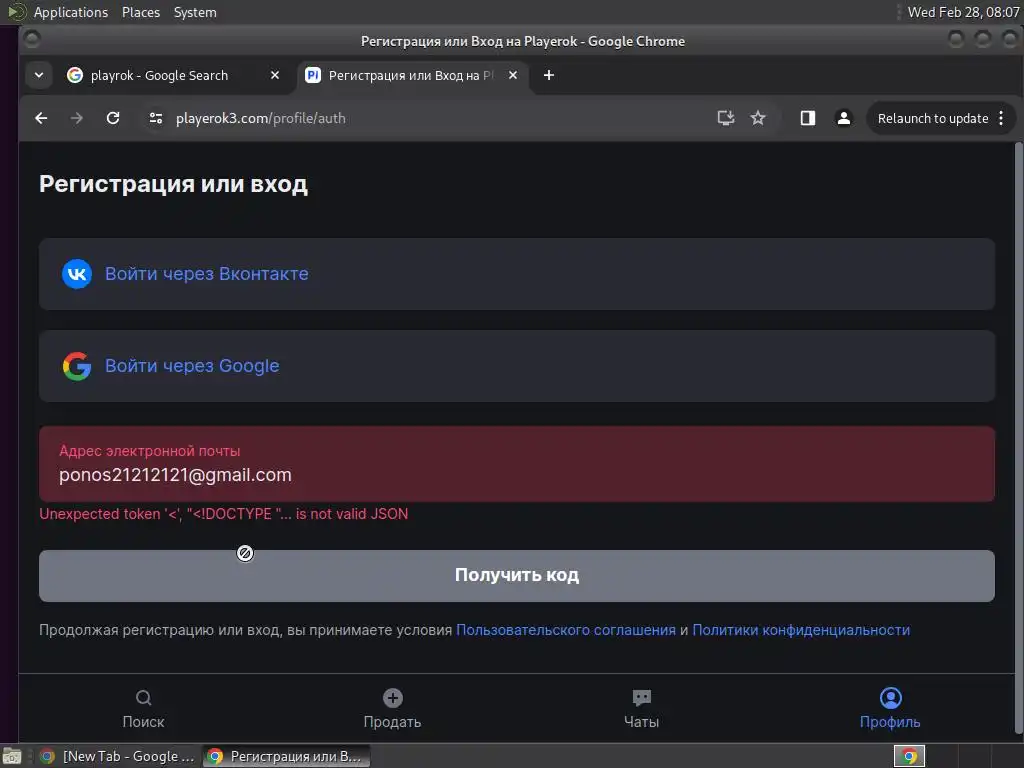Click the address bar URL
Viewport: 1024px width, 768px height.
[x=261, y=118]
